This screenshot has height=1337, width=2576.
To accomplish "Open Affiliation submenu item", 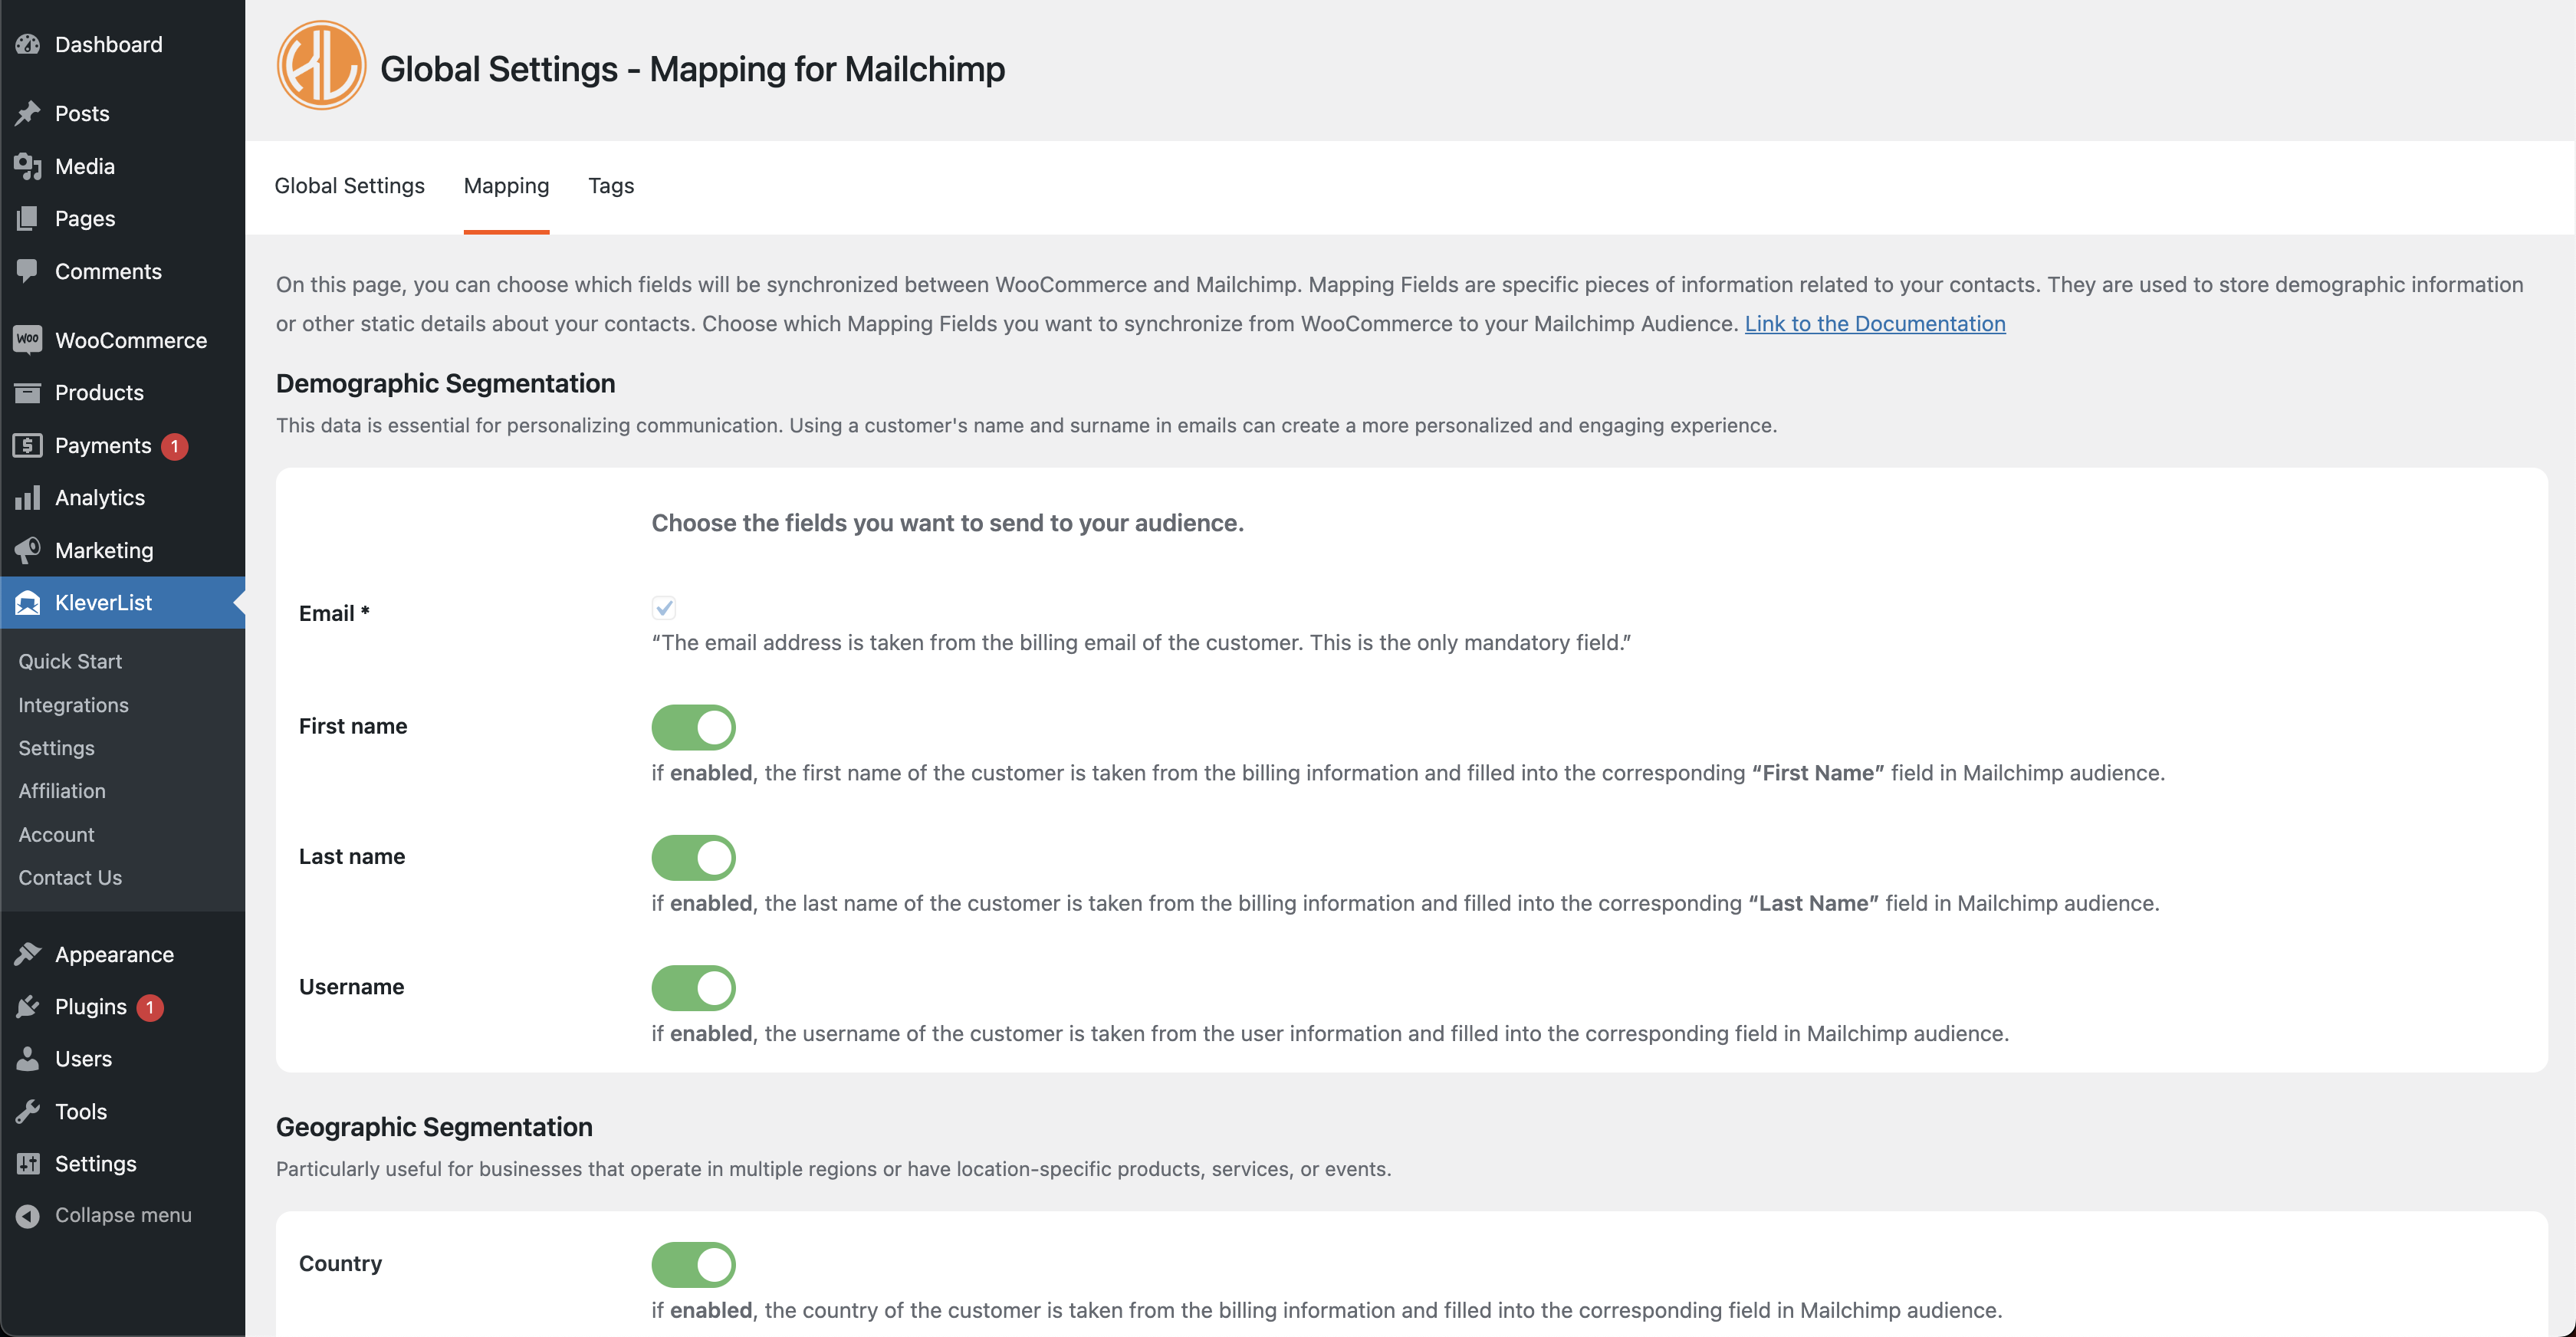I will [62, 791].
